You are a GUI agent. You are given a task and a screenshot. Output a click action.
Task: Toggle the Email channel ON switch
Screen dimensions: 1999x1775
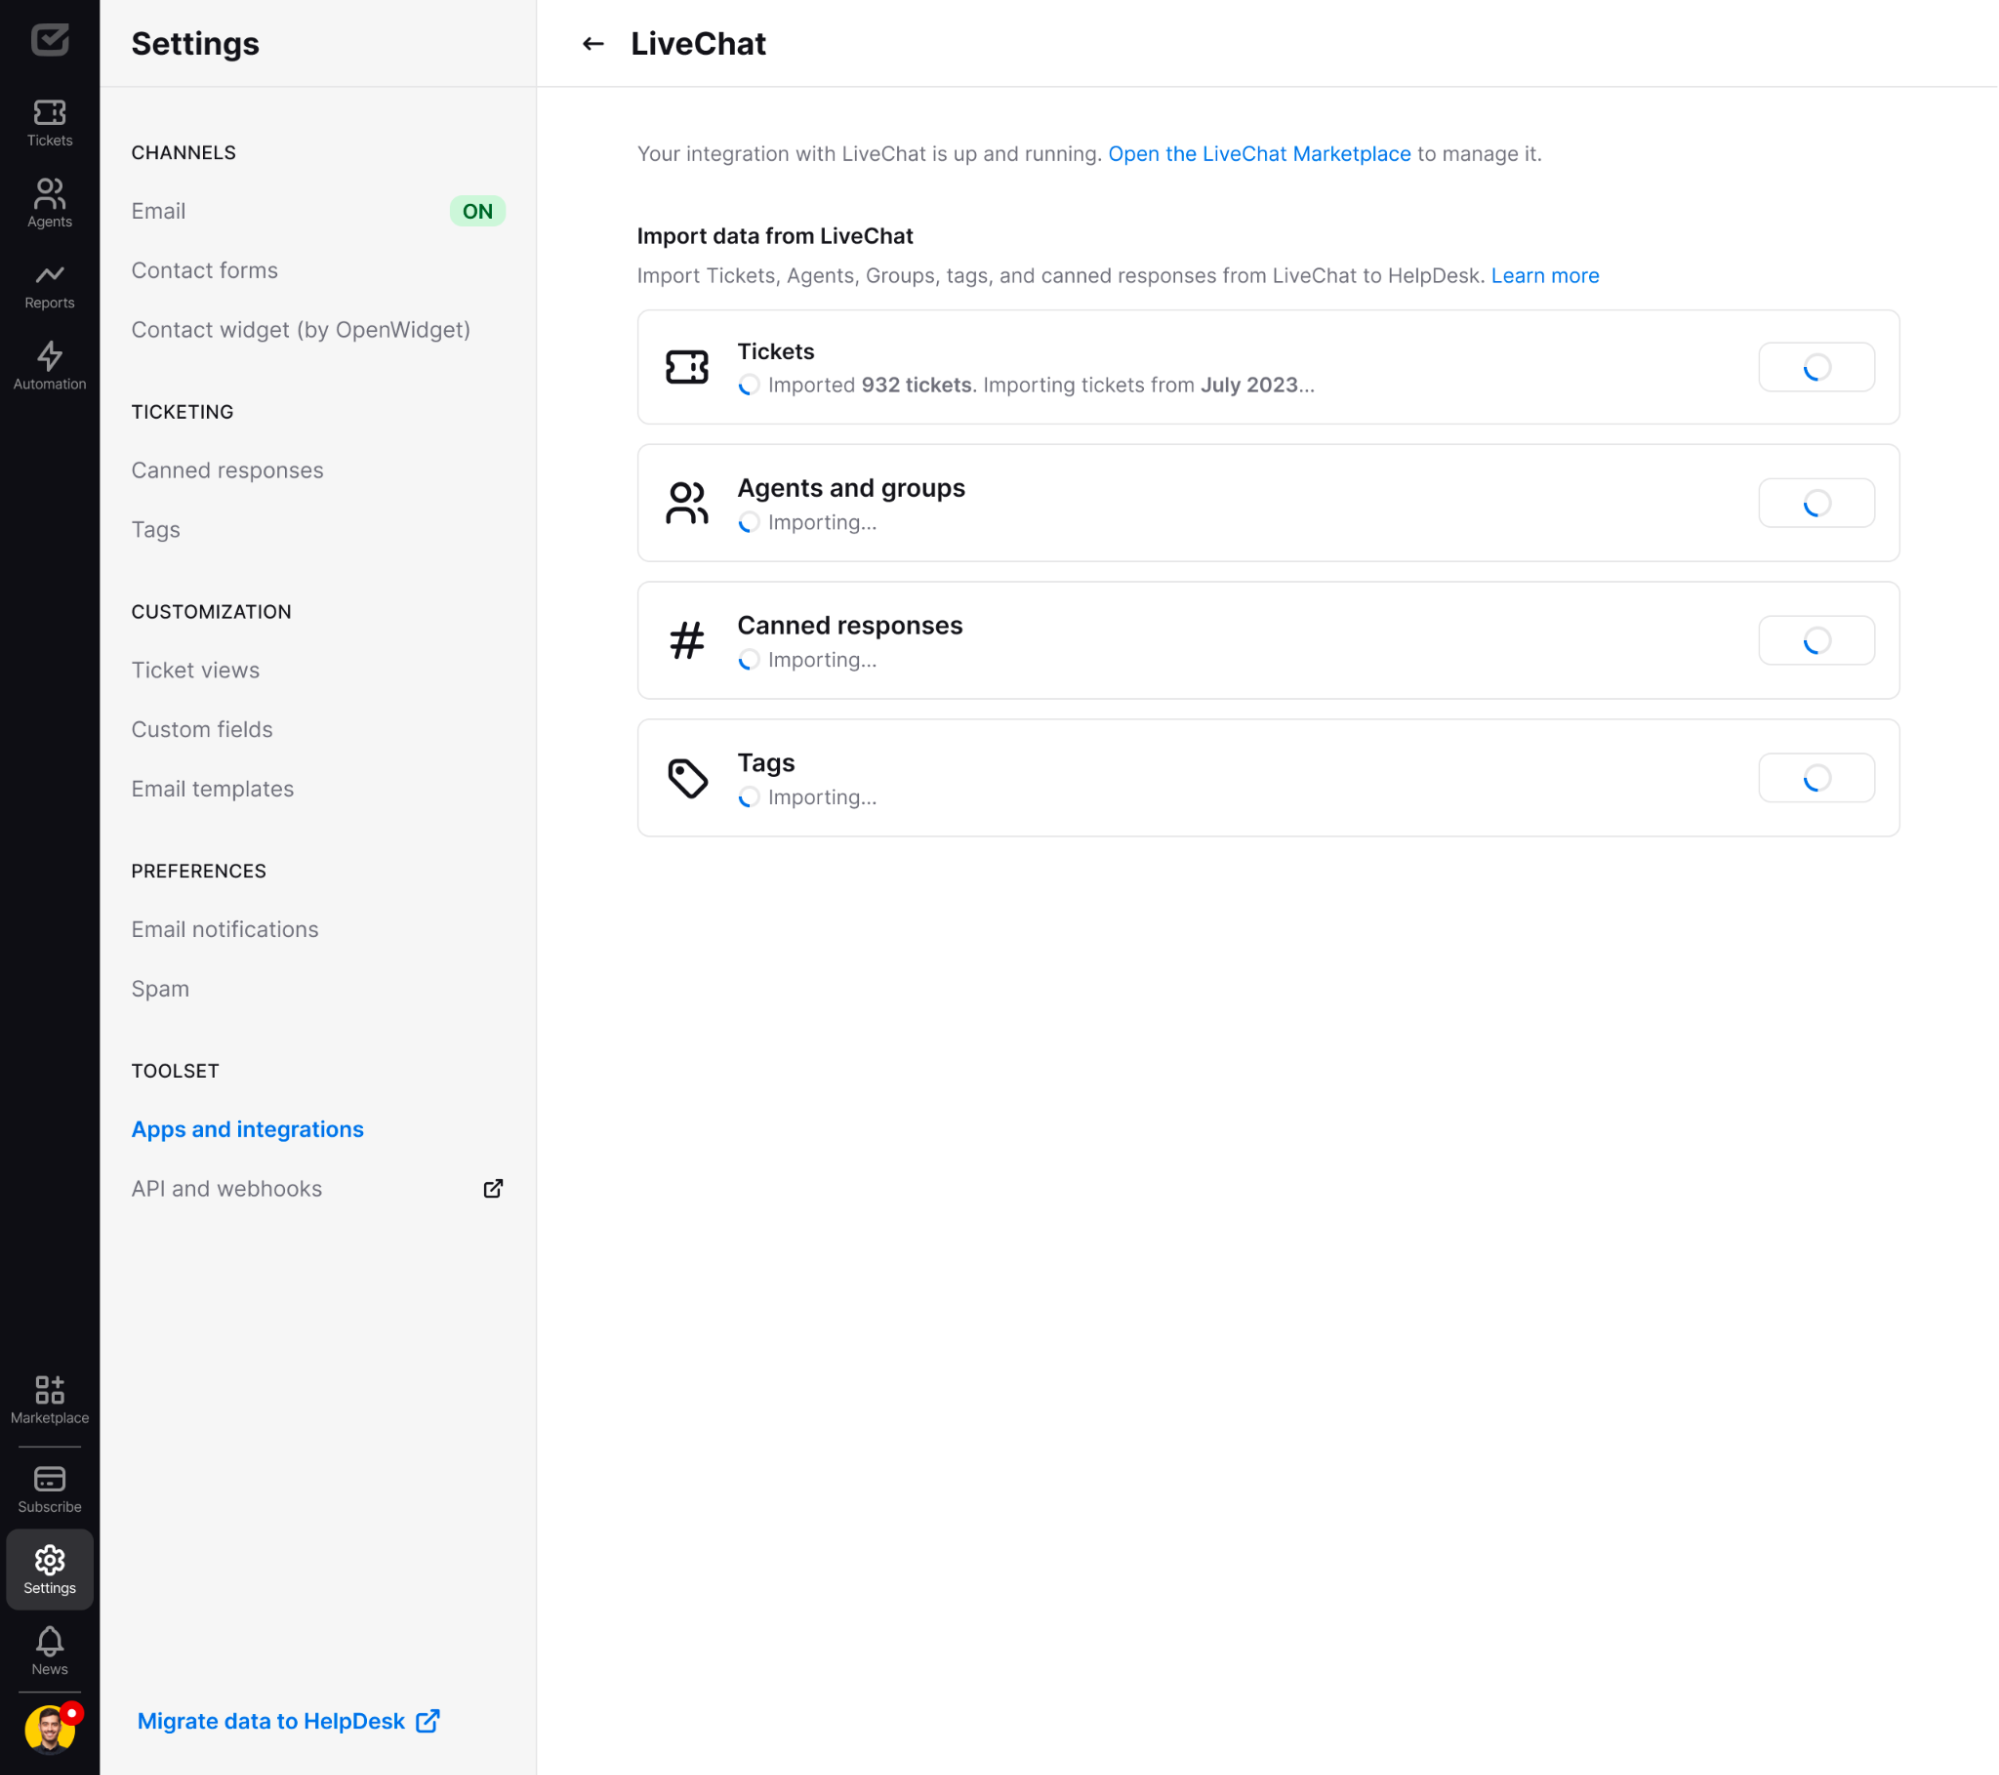[x=476, y=211]
